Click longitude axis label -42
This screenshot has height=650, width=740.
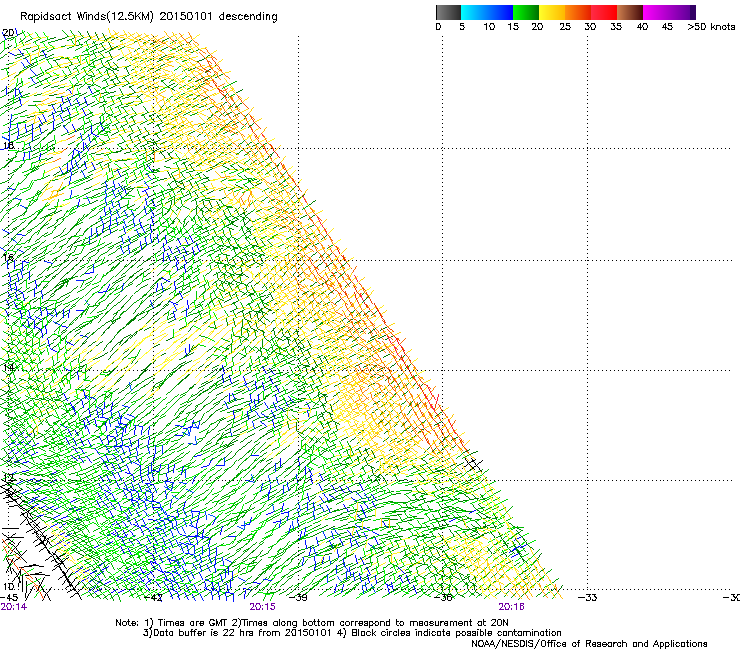(x=153, y=598)
